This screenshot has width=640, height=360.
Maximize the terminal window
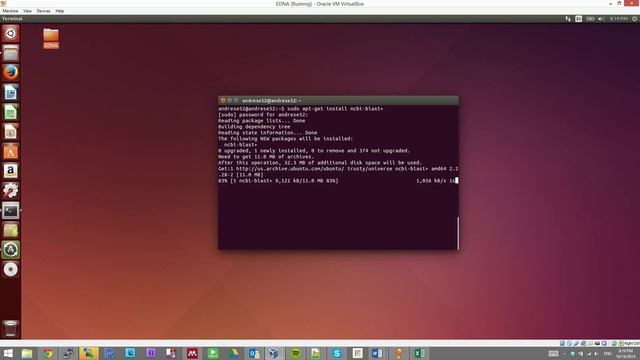tap(236, 100)
